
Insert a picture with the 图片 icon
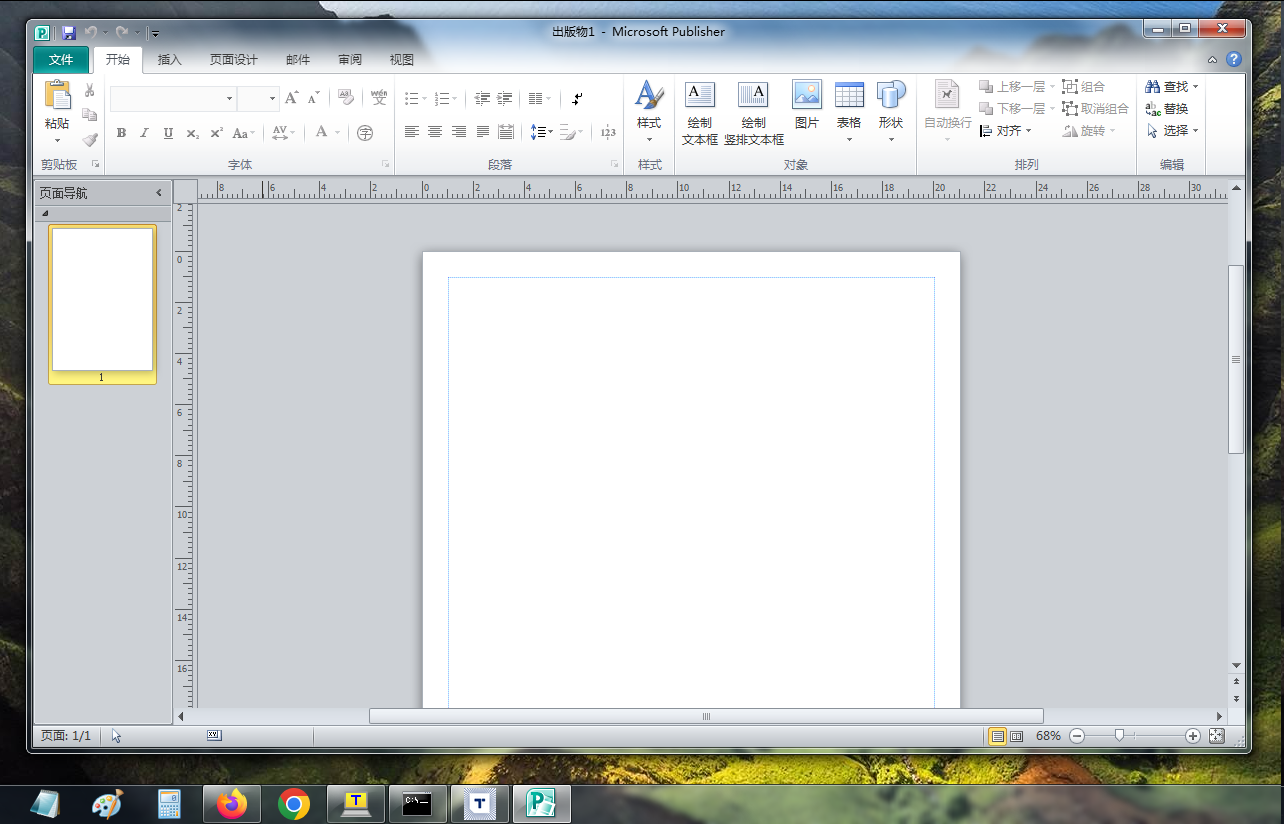coord(806,96)
